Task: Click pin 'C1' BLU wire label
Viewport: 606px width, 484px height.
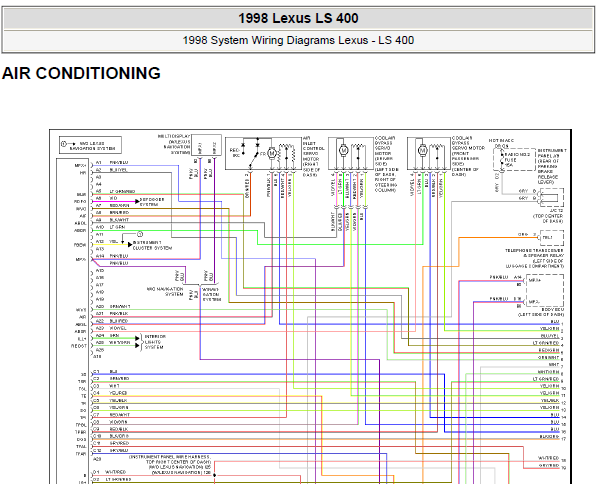Action: click(113, 372)
